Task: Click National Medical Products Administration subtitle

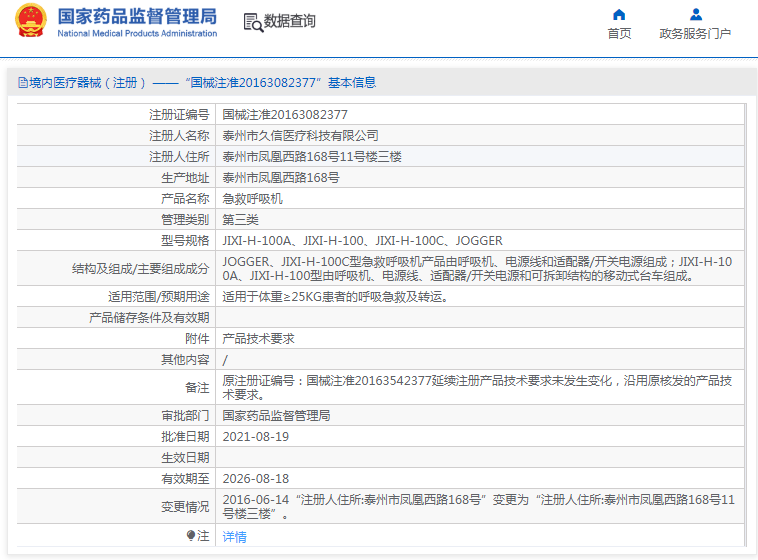Action: (137, 33)
